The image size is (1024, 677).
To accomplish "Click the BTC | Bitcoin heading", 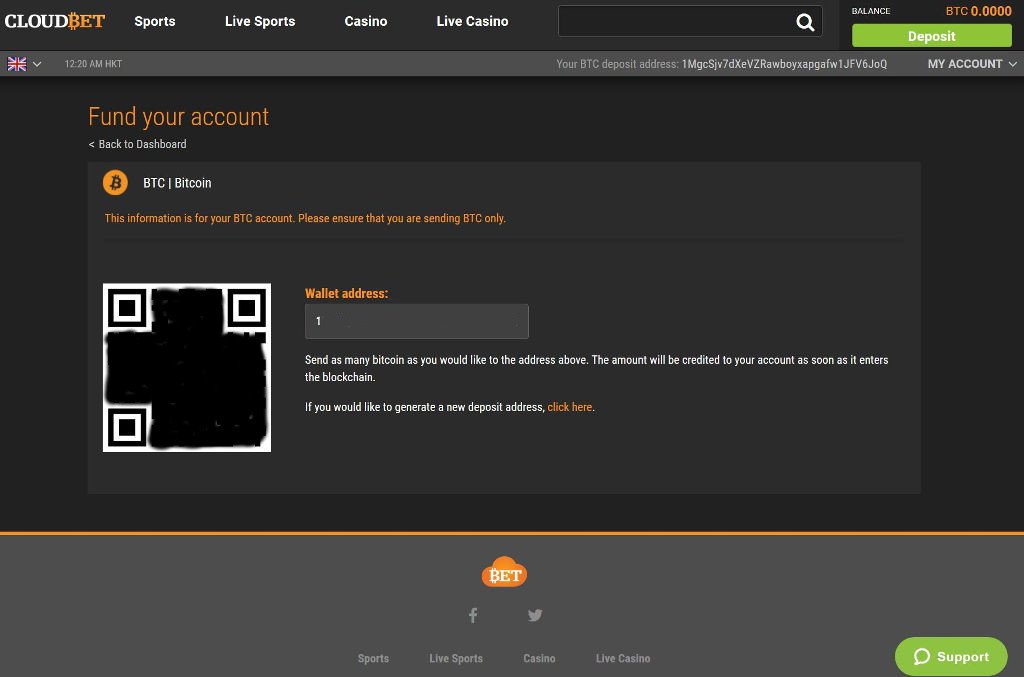I will 177,183.
